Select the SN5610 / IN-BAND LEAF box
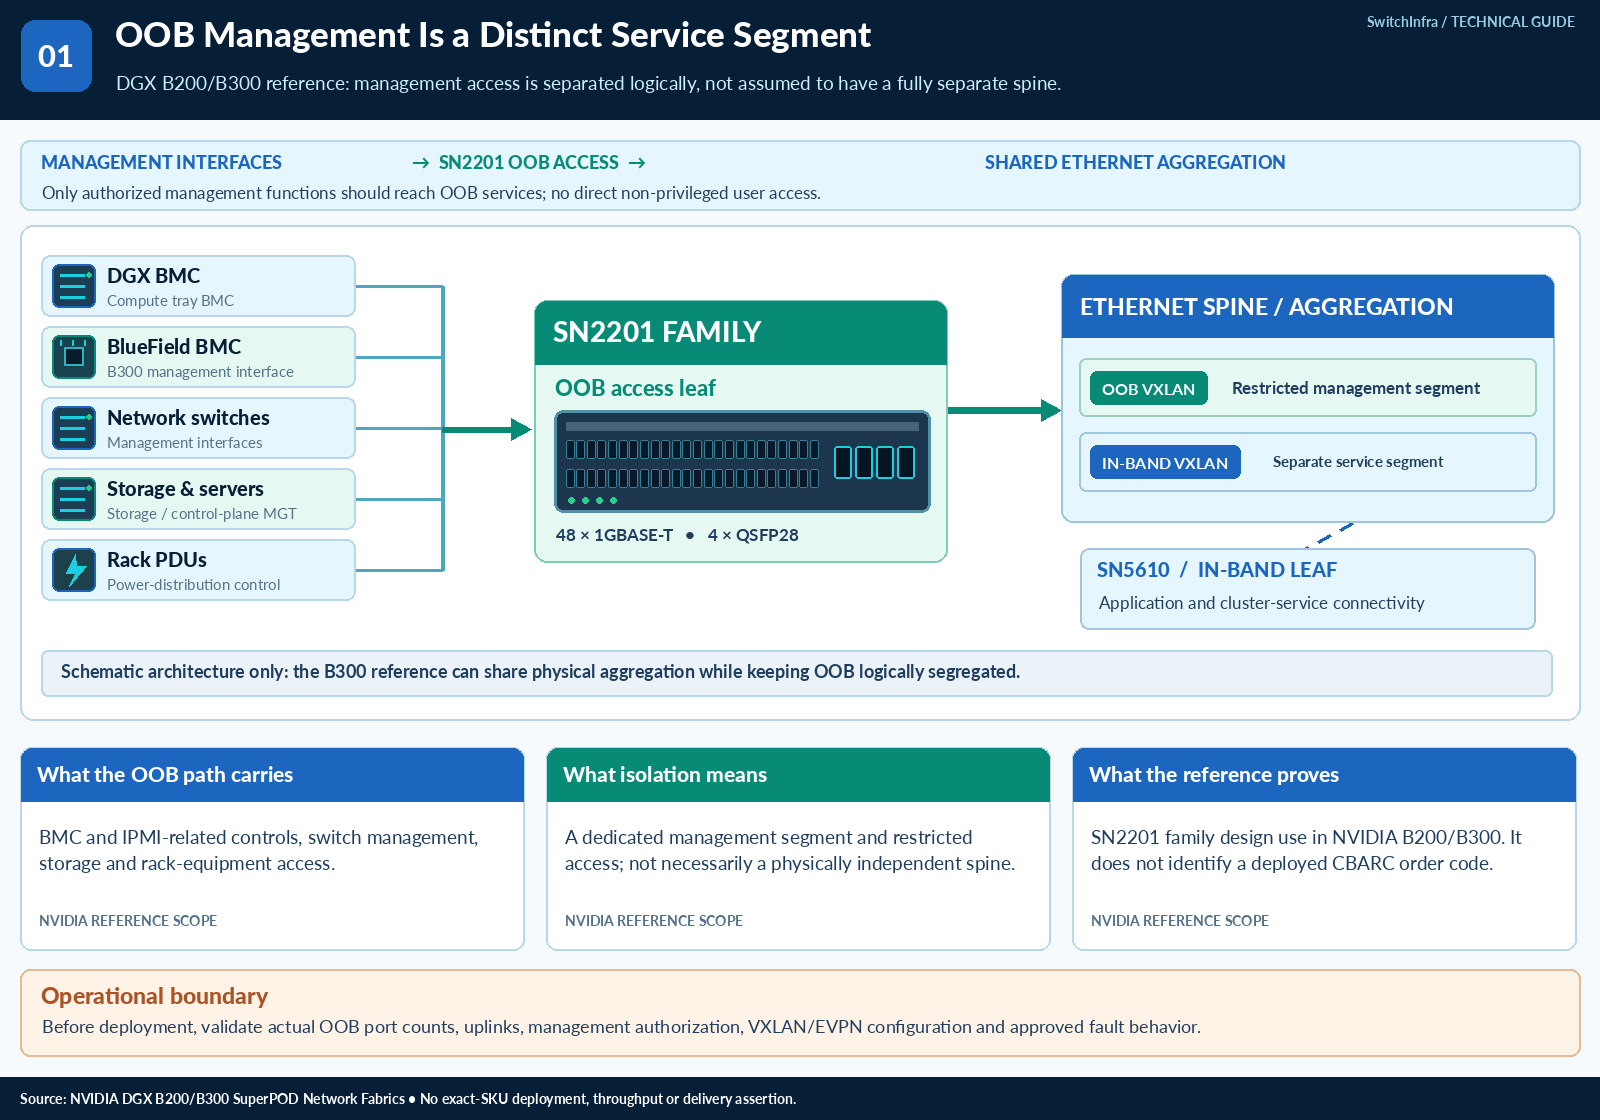Viewport: 1600px width, 1120px height. (1308, 589)
